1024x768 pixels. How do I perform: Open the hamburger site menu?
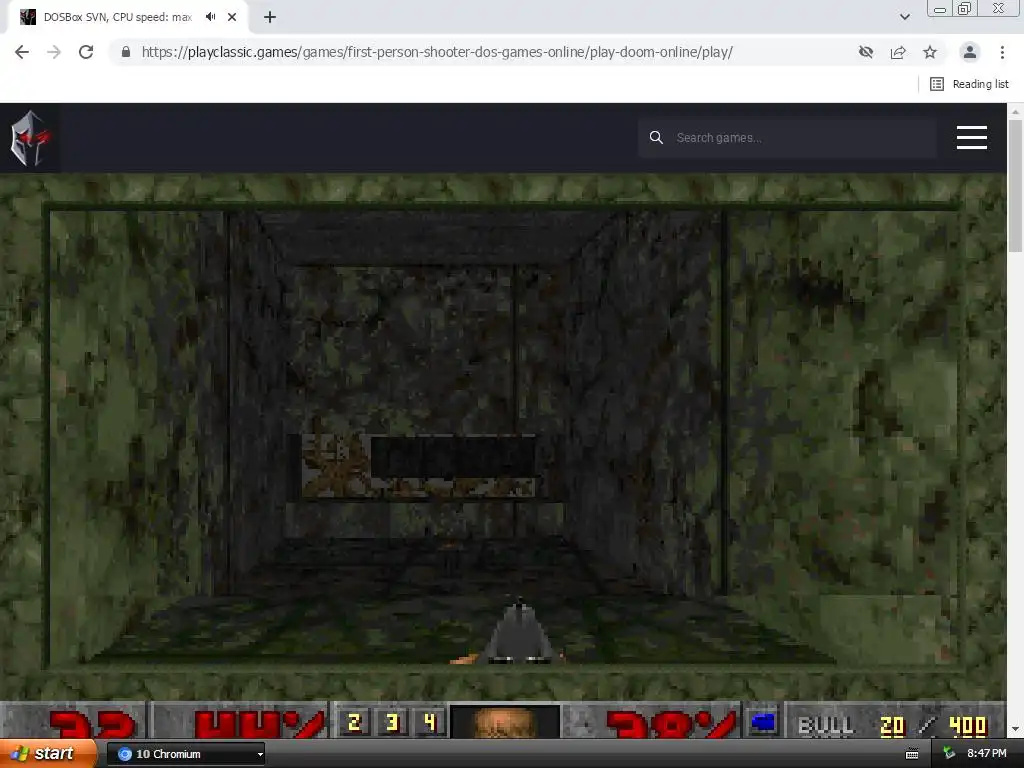point(972,138)
